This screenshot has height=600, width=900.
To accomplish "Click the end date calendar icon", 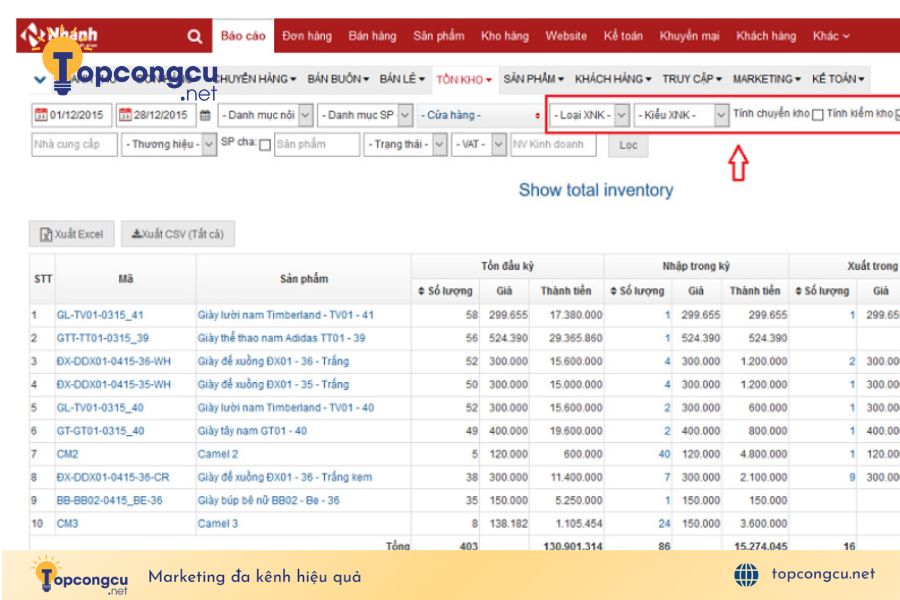I will (x=125, y=115).
